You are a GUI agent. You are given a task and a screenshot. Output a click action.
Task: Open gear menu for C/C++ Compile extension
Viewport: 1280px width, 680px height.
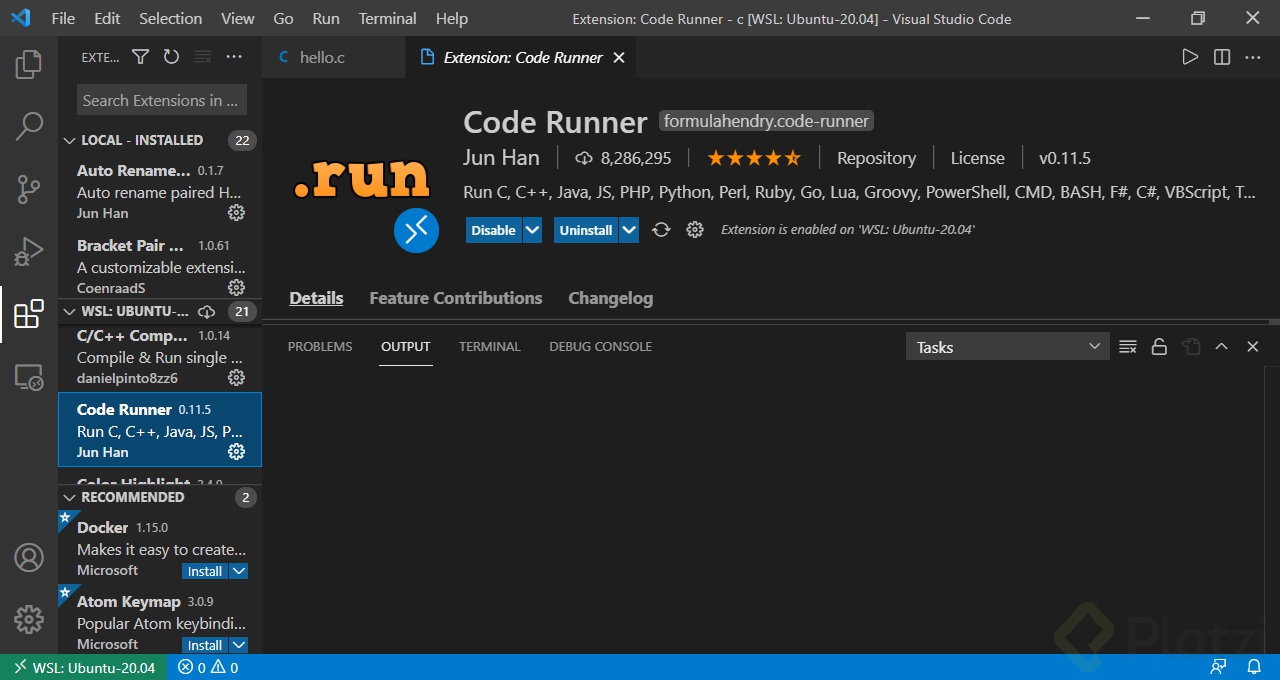236,377
